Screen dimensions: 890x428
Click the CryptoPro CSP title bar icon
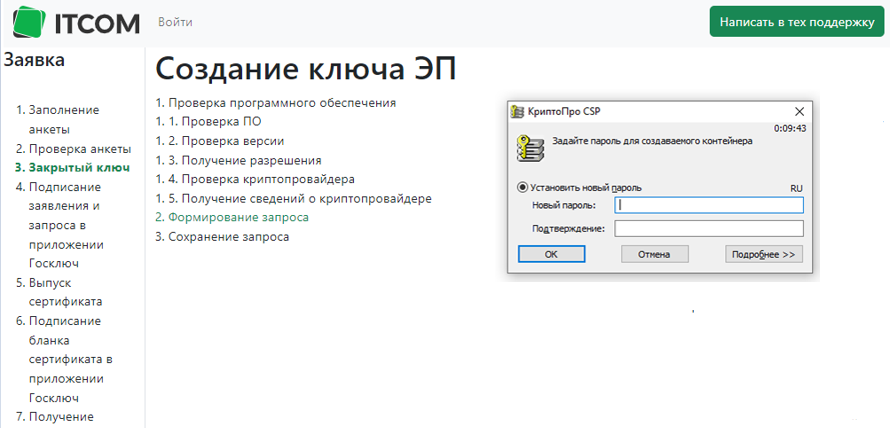517,111
